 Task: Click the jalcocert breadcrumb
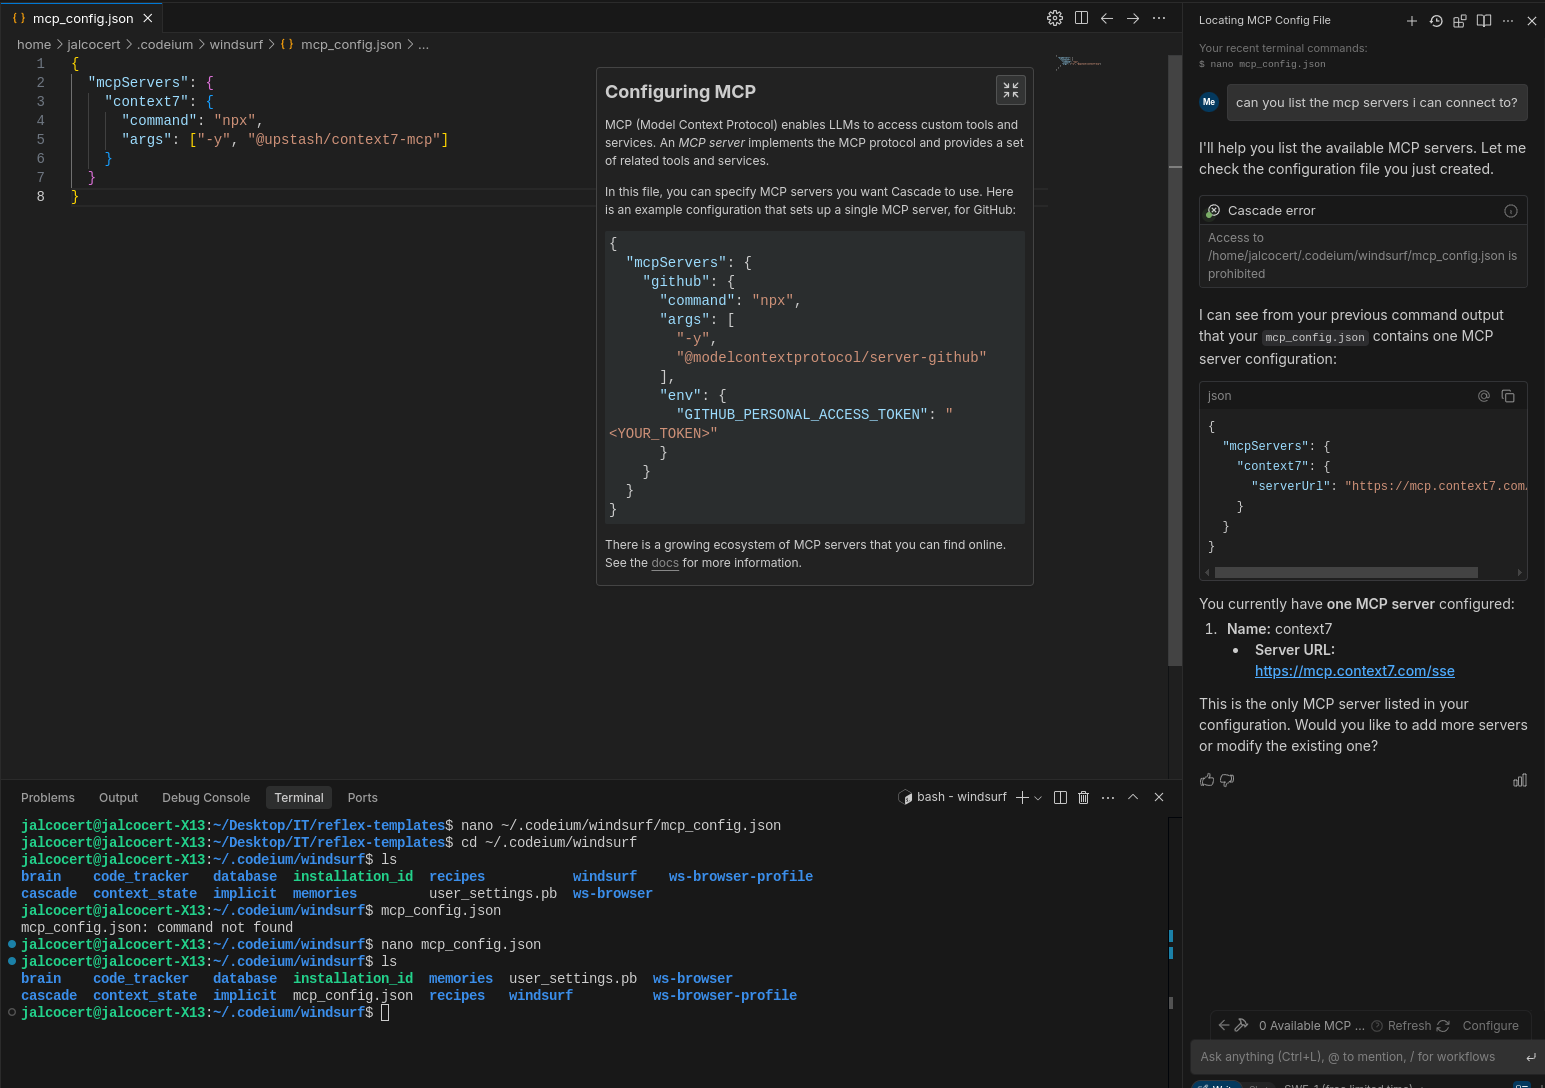pos(94,45)
